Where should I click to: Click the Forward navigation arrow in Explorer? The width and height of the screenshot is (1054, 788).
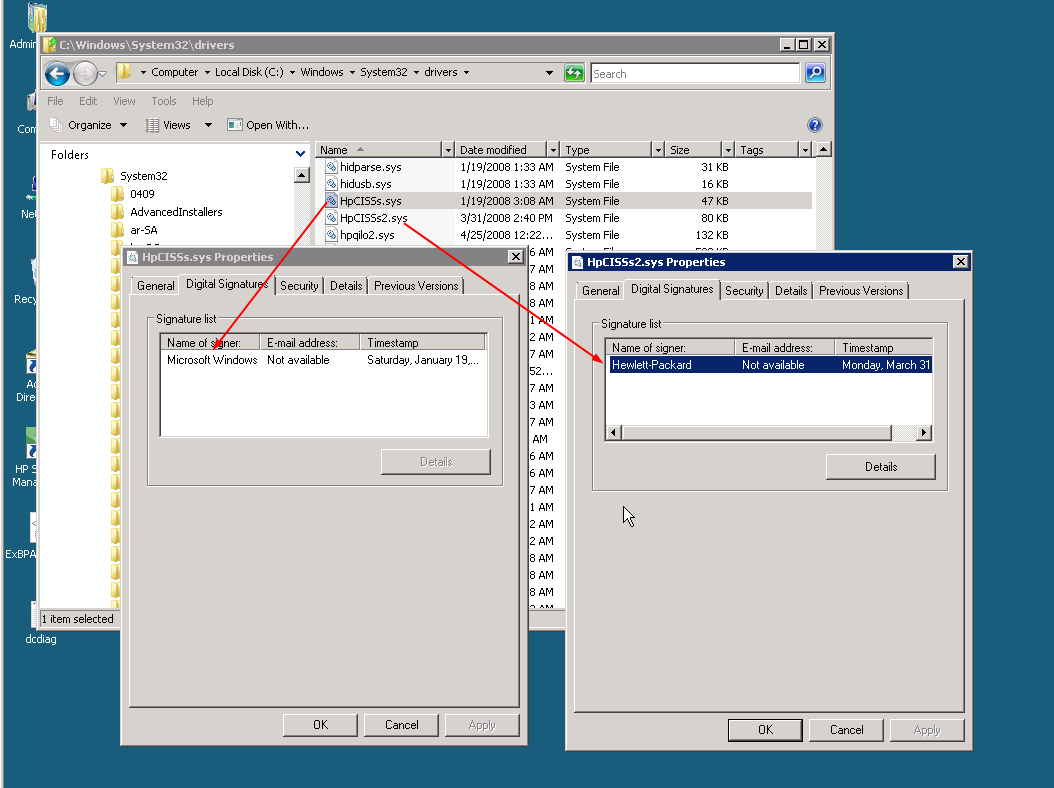(x=85, y=73)
